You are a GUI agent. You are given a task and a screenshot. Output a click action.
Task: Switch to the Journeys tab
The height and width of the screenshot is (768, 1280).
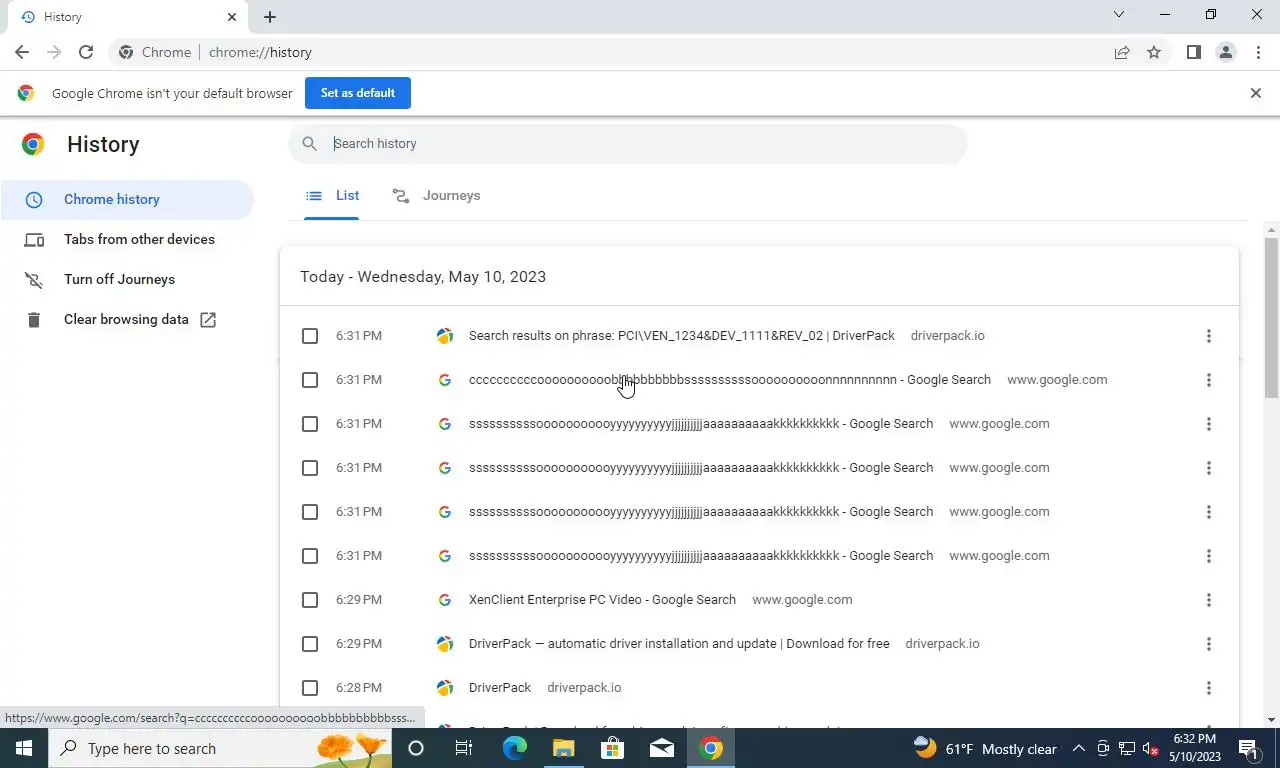tap(436, 196)
